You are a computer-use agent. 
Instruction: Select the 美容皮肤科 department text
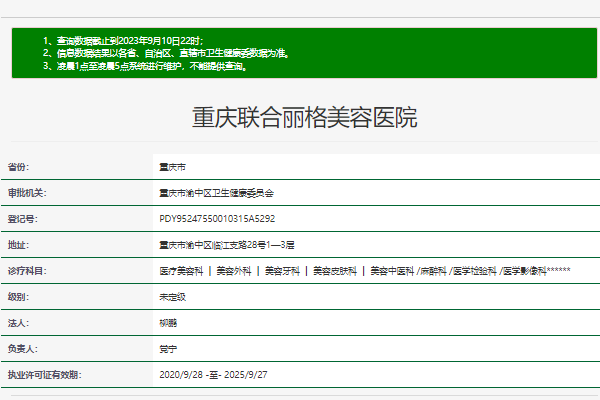point(335,271)
